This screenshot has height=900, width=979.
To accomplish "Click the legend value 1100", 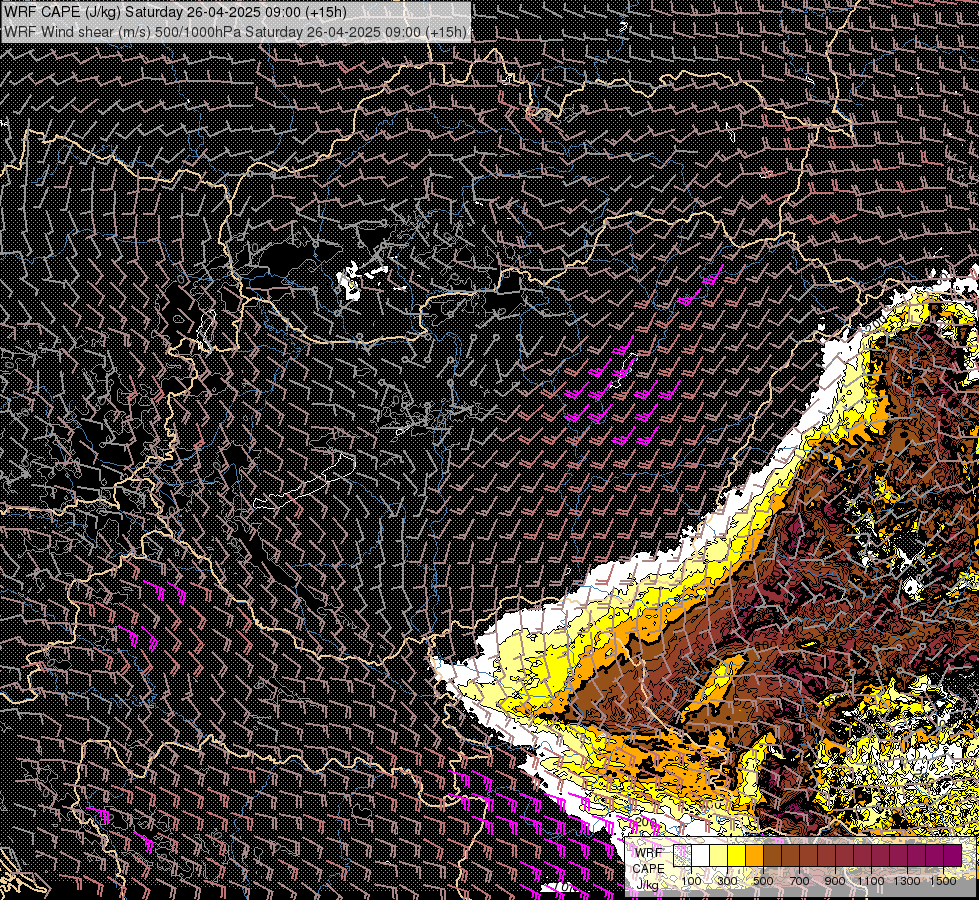I will pyautogui.click(x=871, y=881).
